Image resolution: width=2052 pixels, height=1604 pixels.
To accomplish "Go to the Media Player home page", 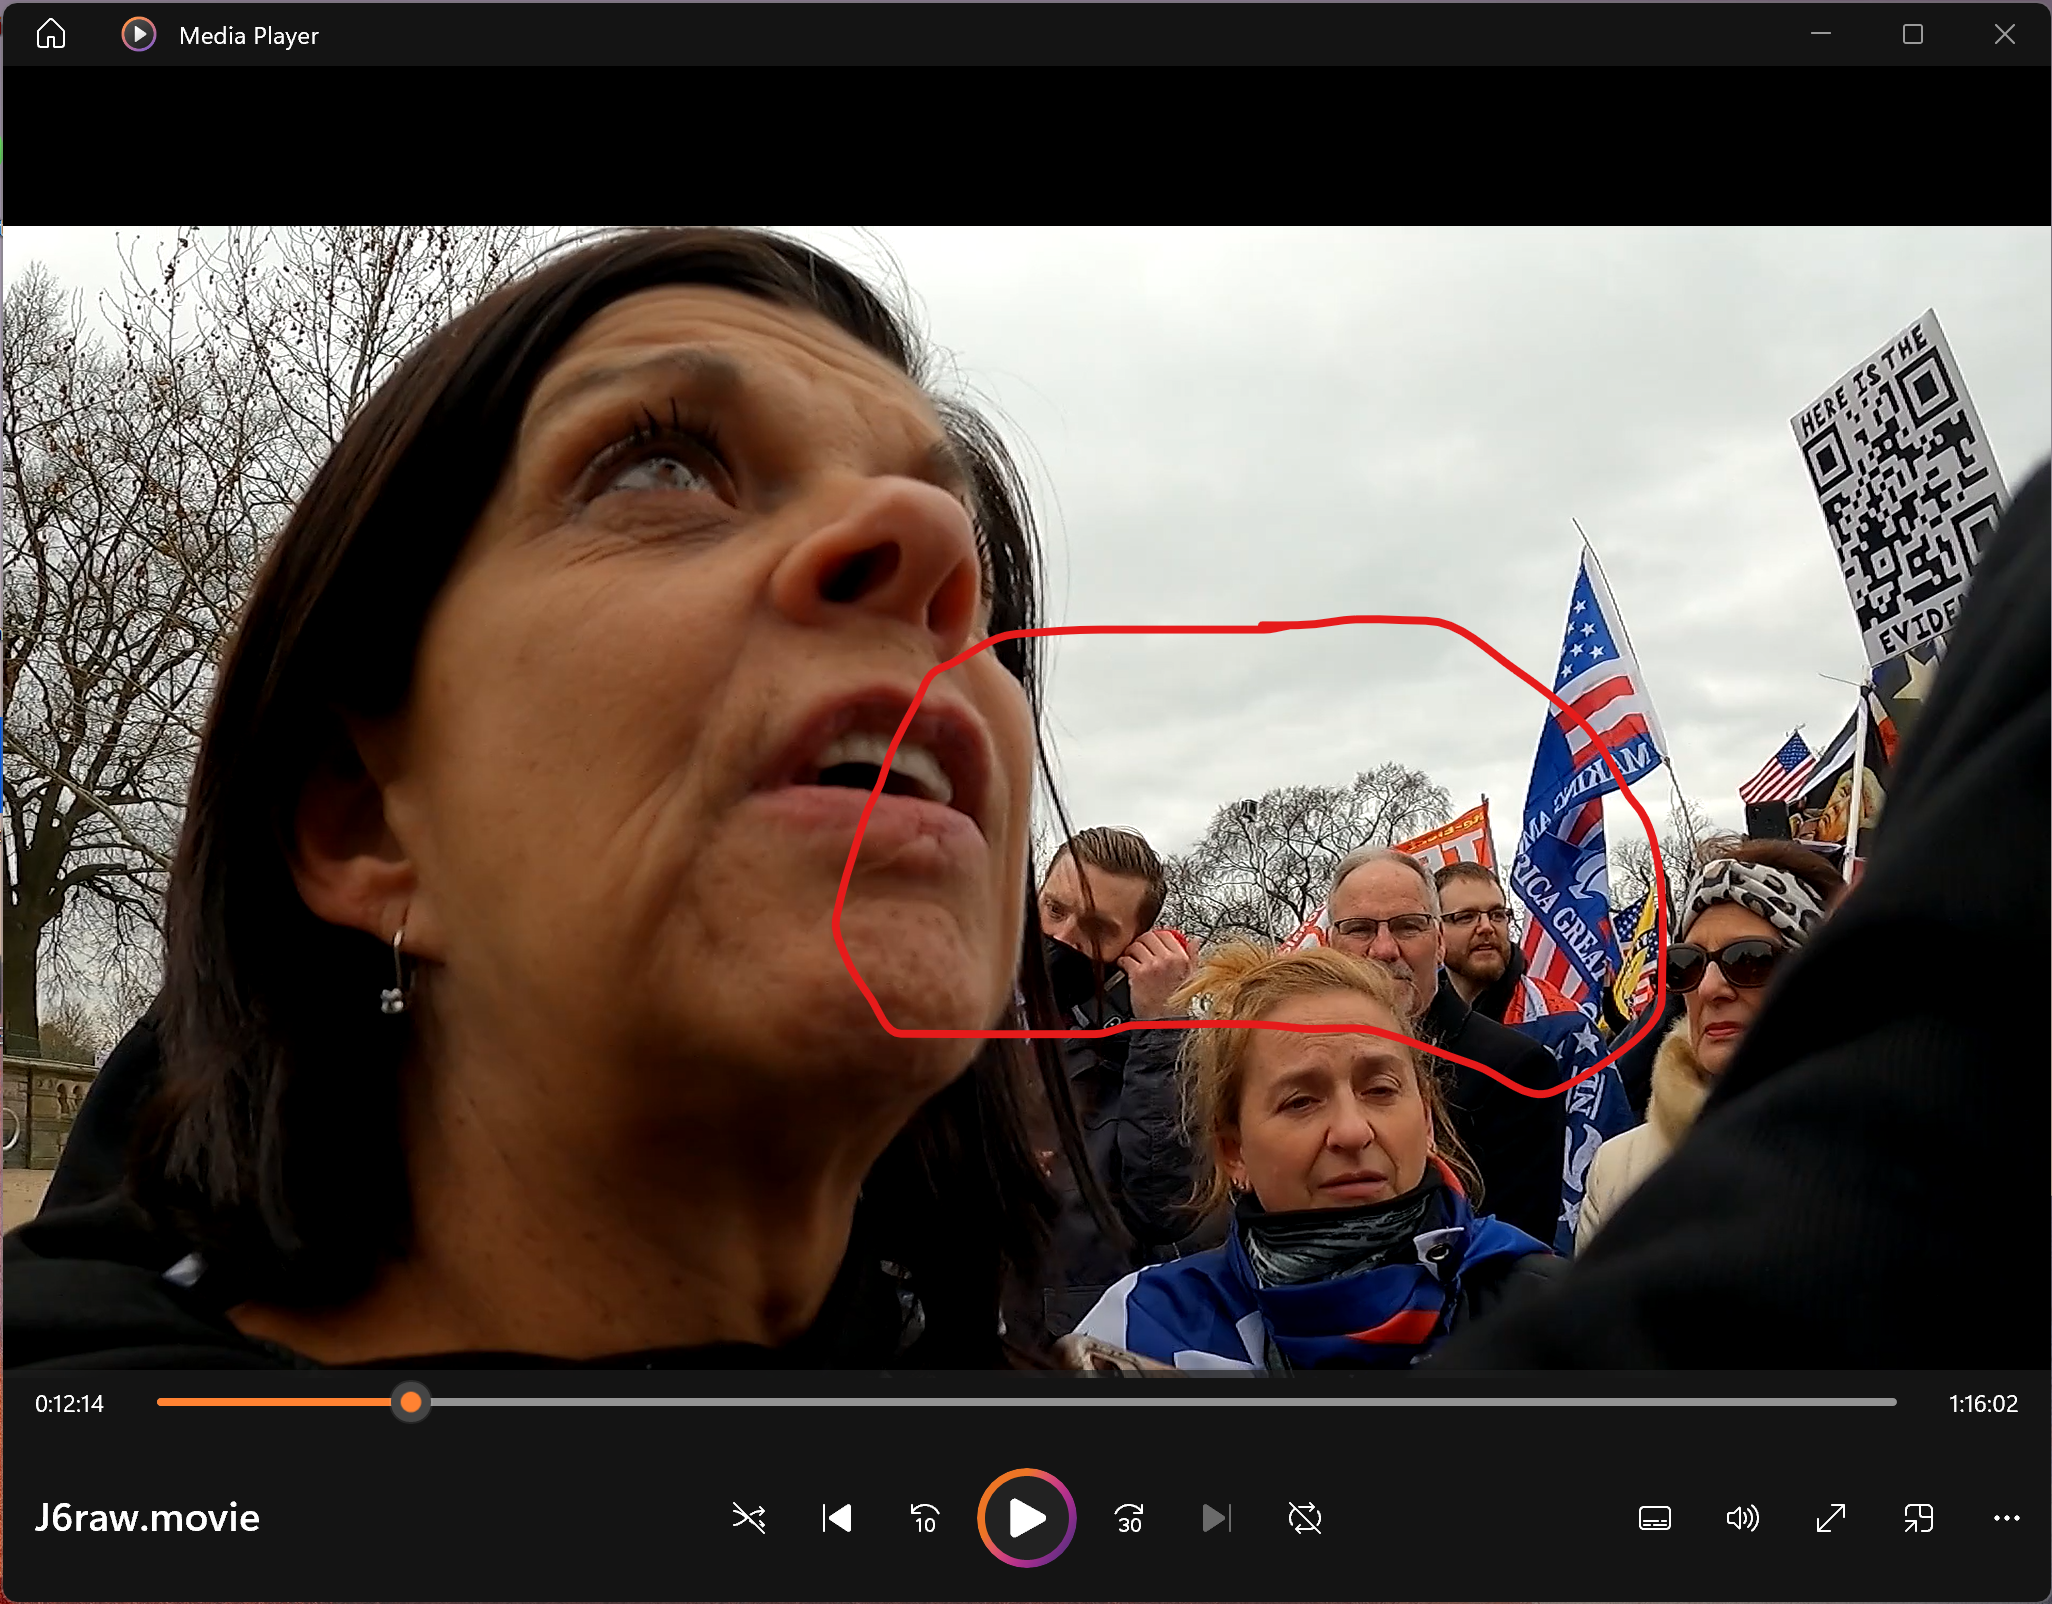I will coord(51,35).
